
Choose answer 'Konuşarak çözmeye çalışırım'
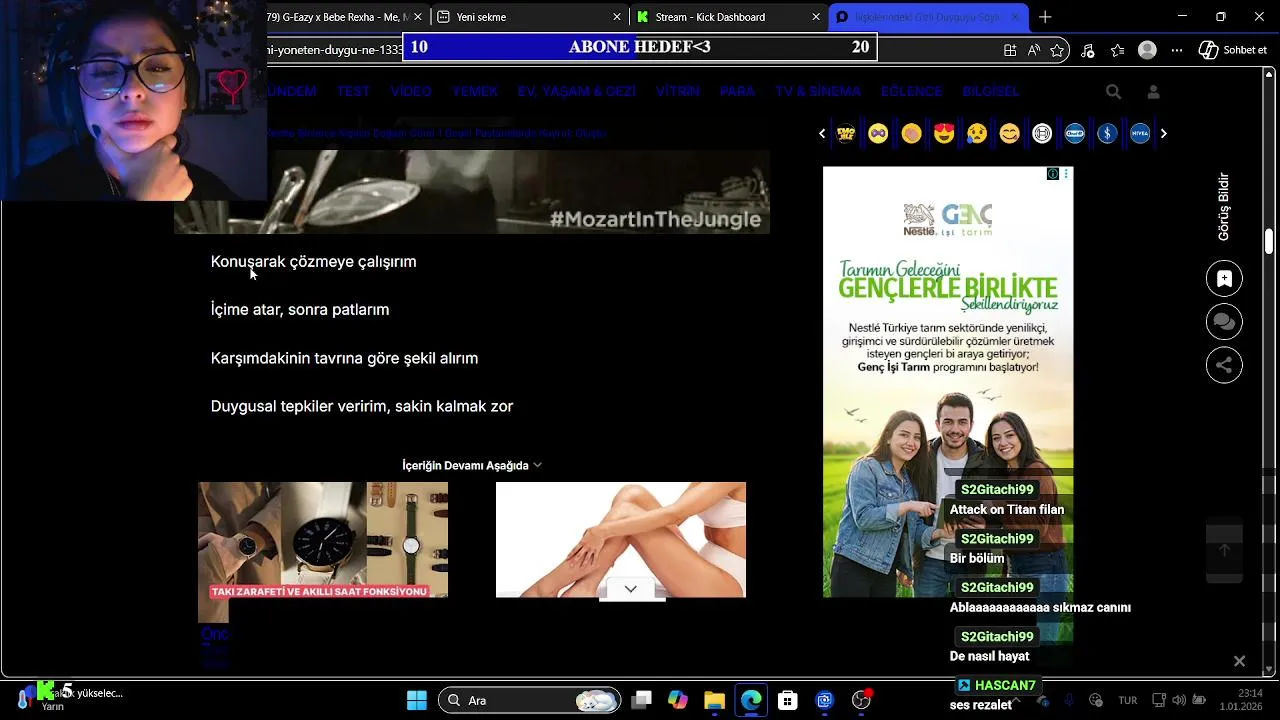coord(314,262)
